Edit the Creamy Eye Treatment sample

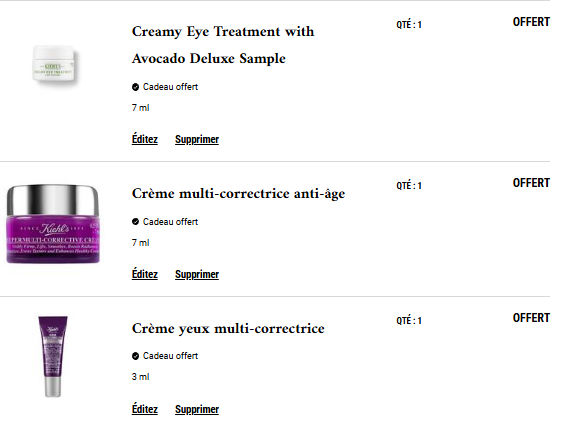(145, 139)
